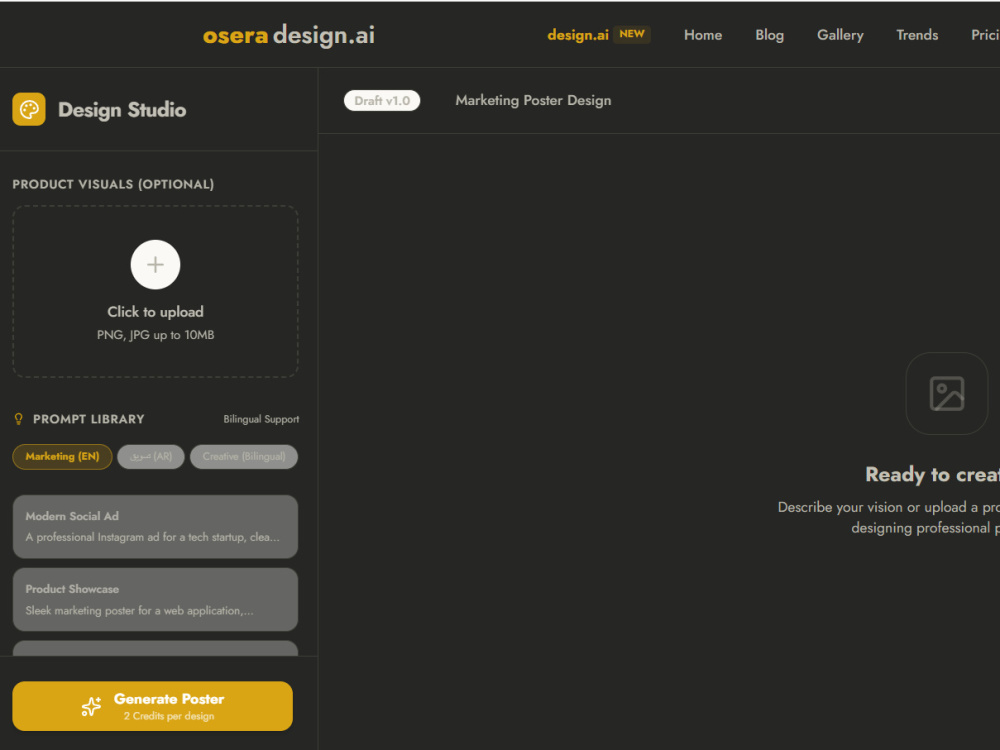
Task: Click the '2 Credits per design' text
Action: 169,716
